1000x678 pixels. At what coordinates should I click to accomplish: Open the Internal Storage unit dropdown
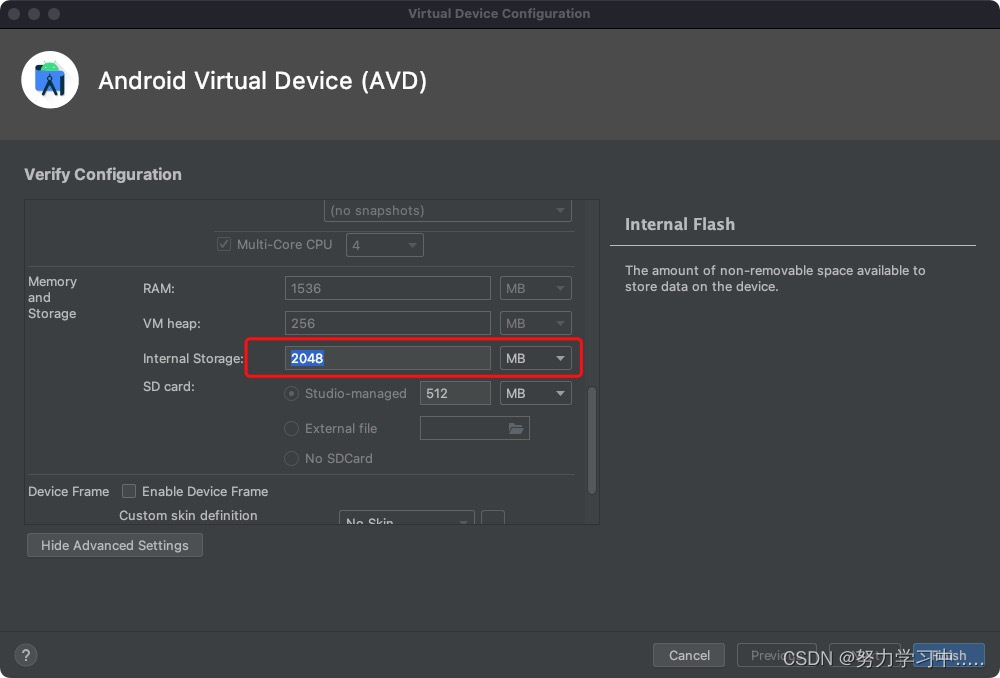click(x=536, y=358)
